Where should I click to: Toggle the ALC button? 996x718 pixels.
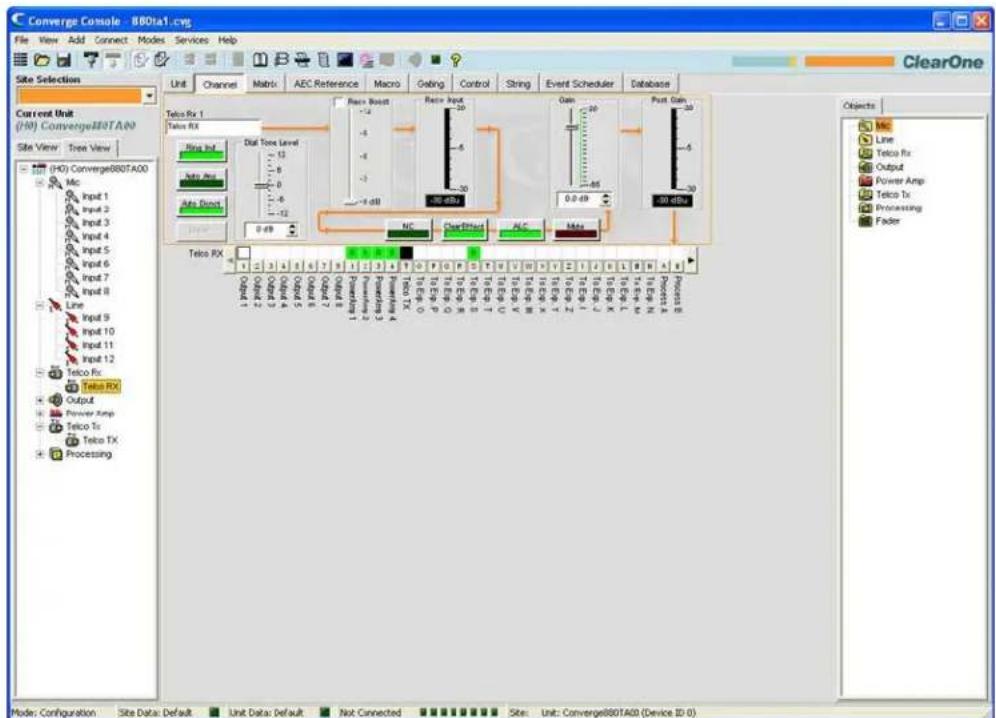520,229
